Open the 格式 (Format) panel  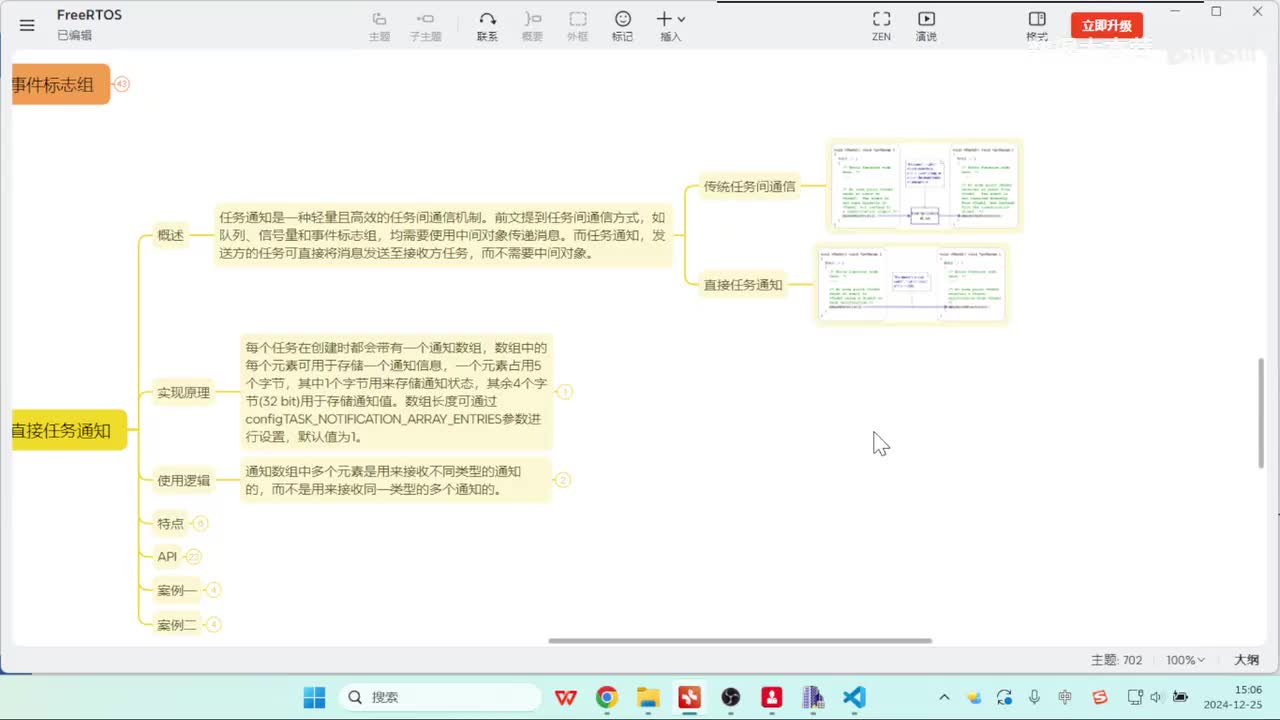point(1037,27)
